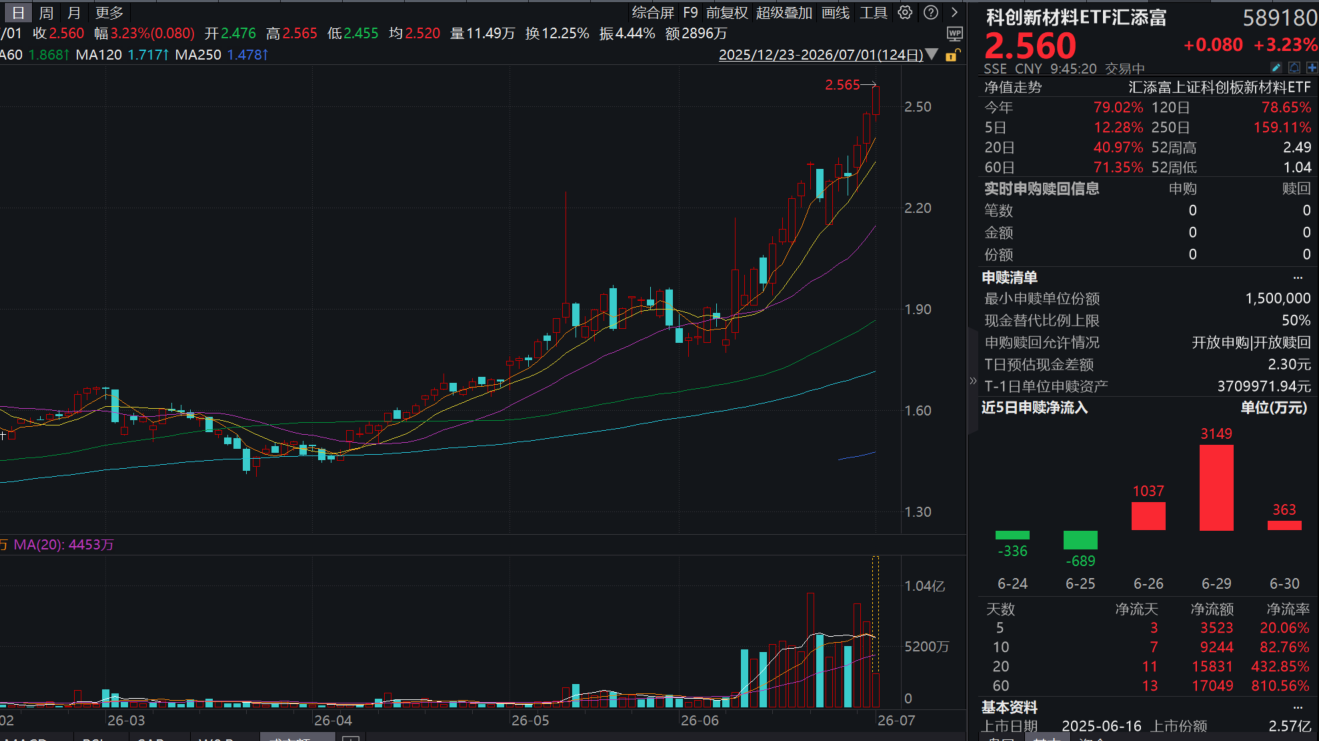Click the pencil note icon

point(1277,68)
